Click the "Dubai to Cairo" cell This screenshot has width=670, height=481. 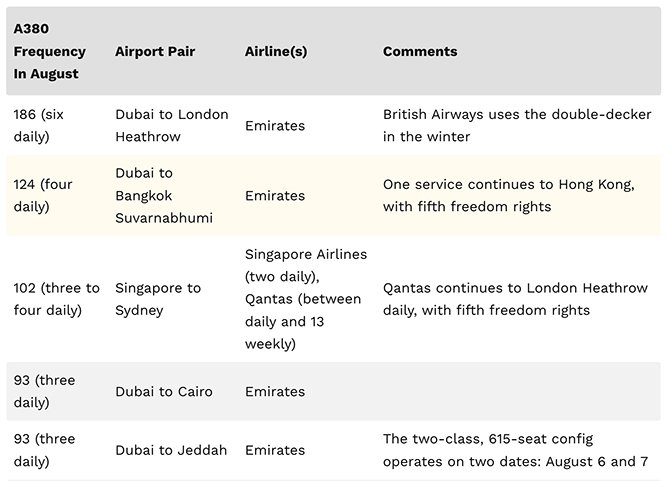tap(164, 392)
